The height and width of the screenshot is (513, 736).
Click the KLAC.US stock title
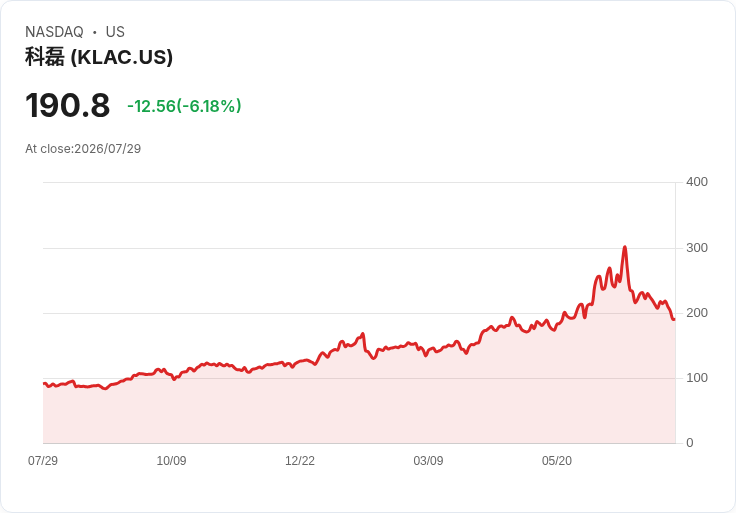tap(99, 57)
